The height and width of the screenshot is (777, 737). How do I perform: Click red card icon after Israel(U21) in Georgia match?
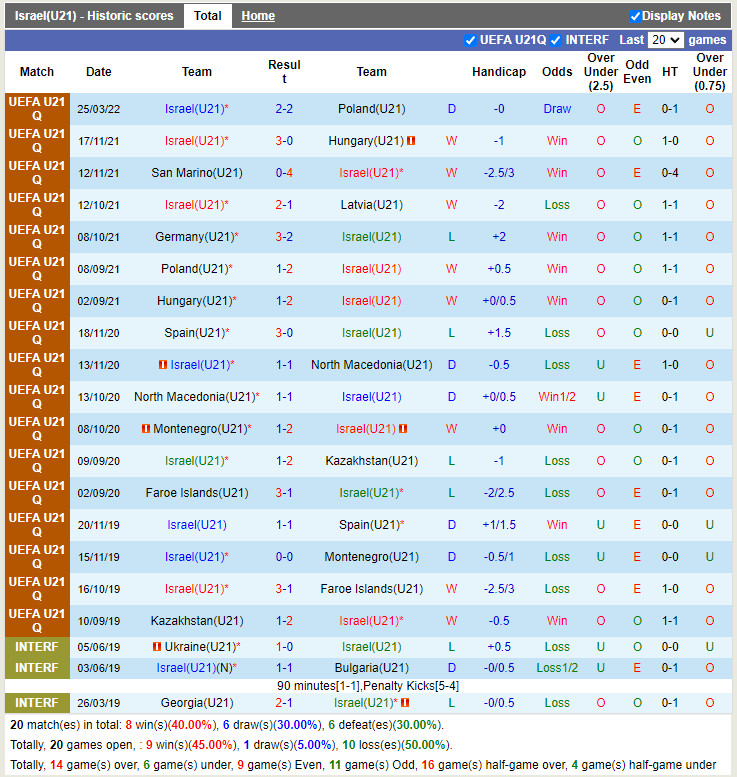(x=405, y=703)
